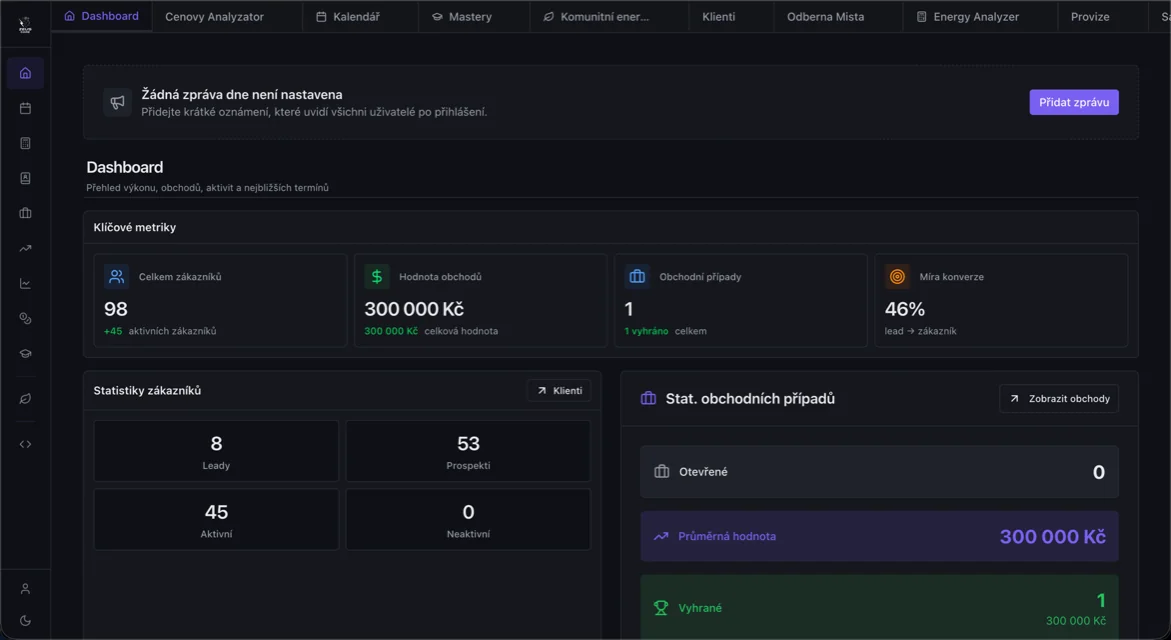This screenshot has height=640, width=1171.
Task: Open the Odberna Mista tab
Action: 825,16
